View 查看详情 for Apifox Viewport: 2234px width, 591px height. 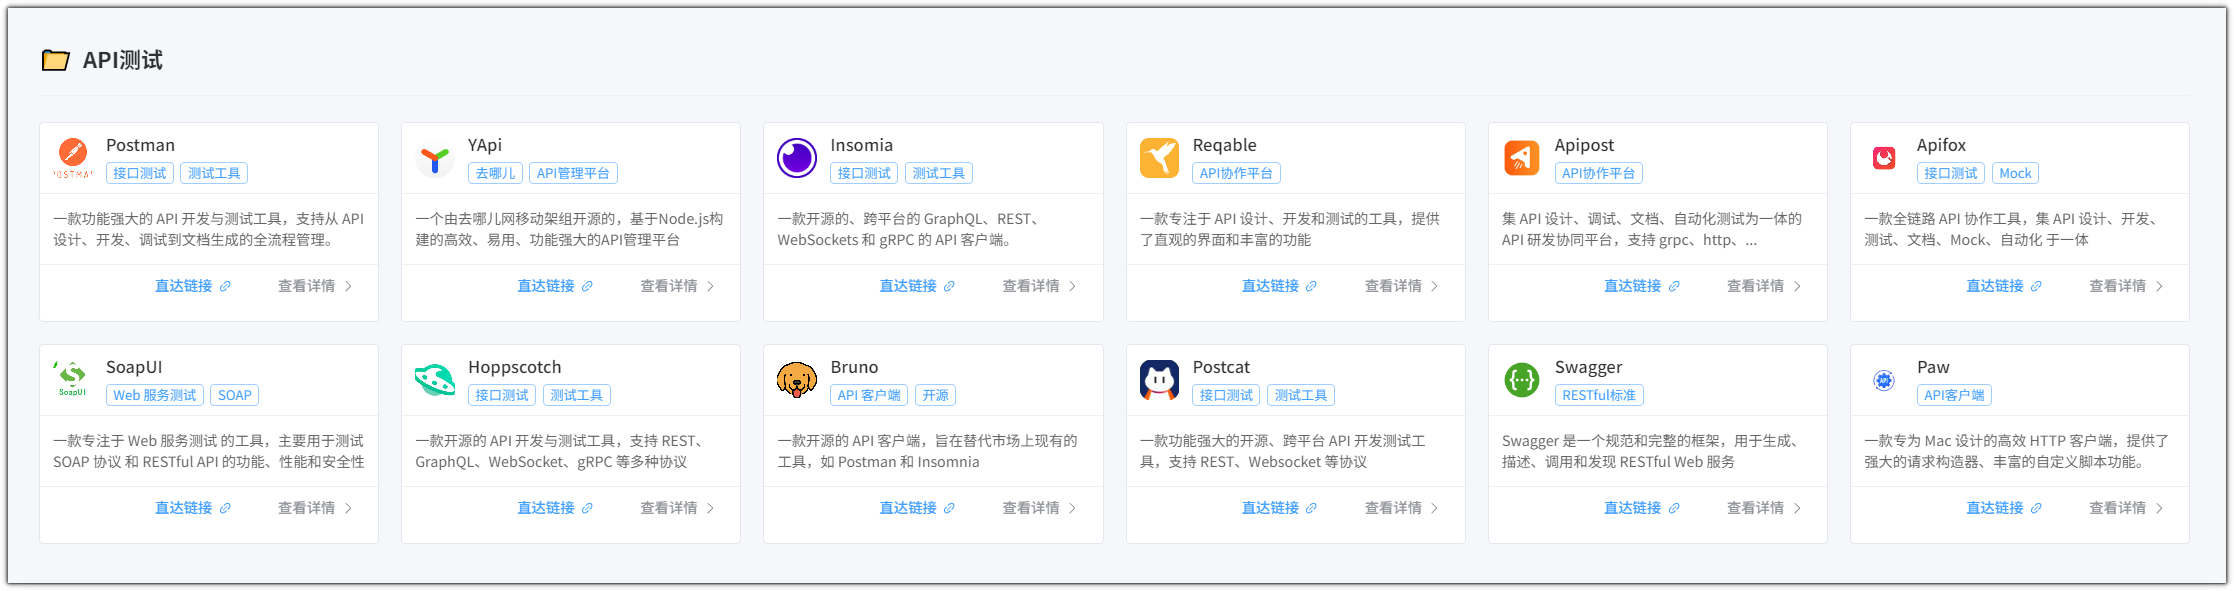[2126, 286]
